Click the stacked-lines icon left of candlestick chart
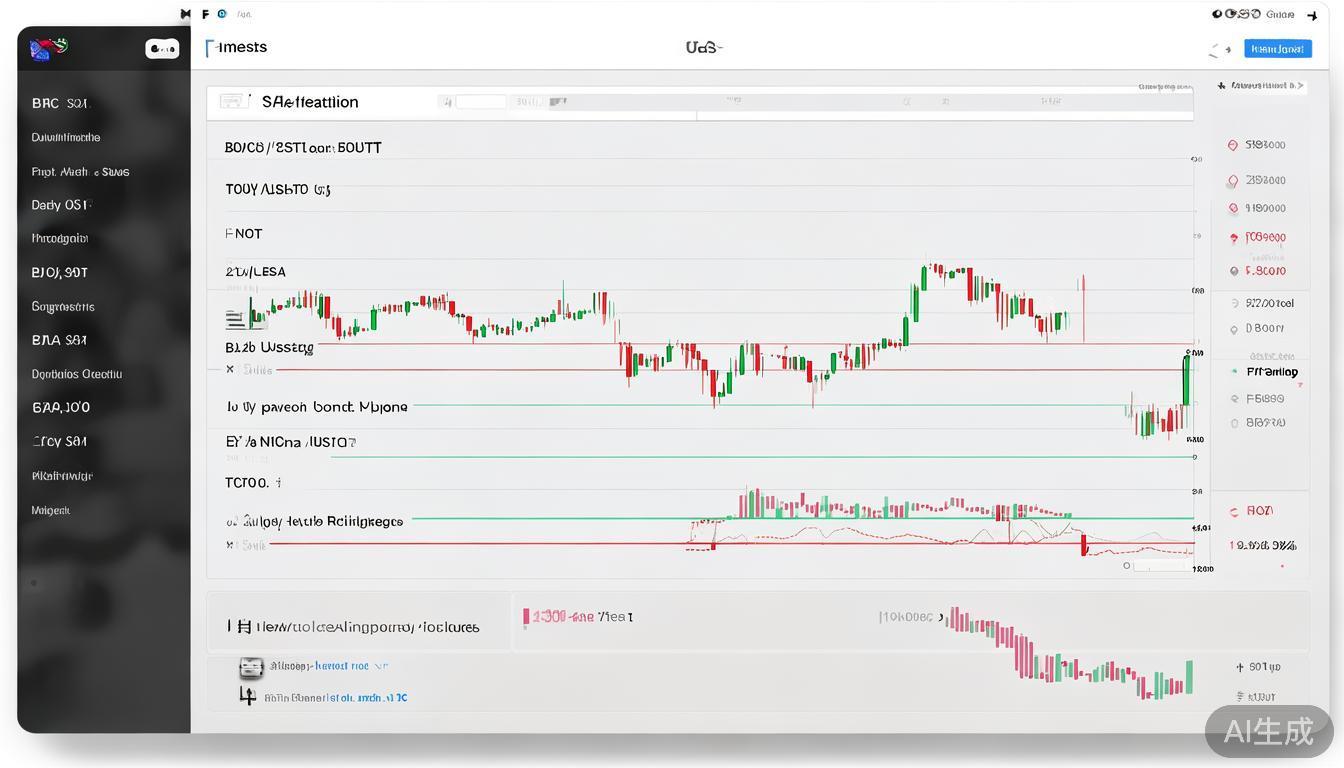Viewport: 1344px width, 768px height. click(235, 320)
